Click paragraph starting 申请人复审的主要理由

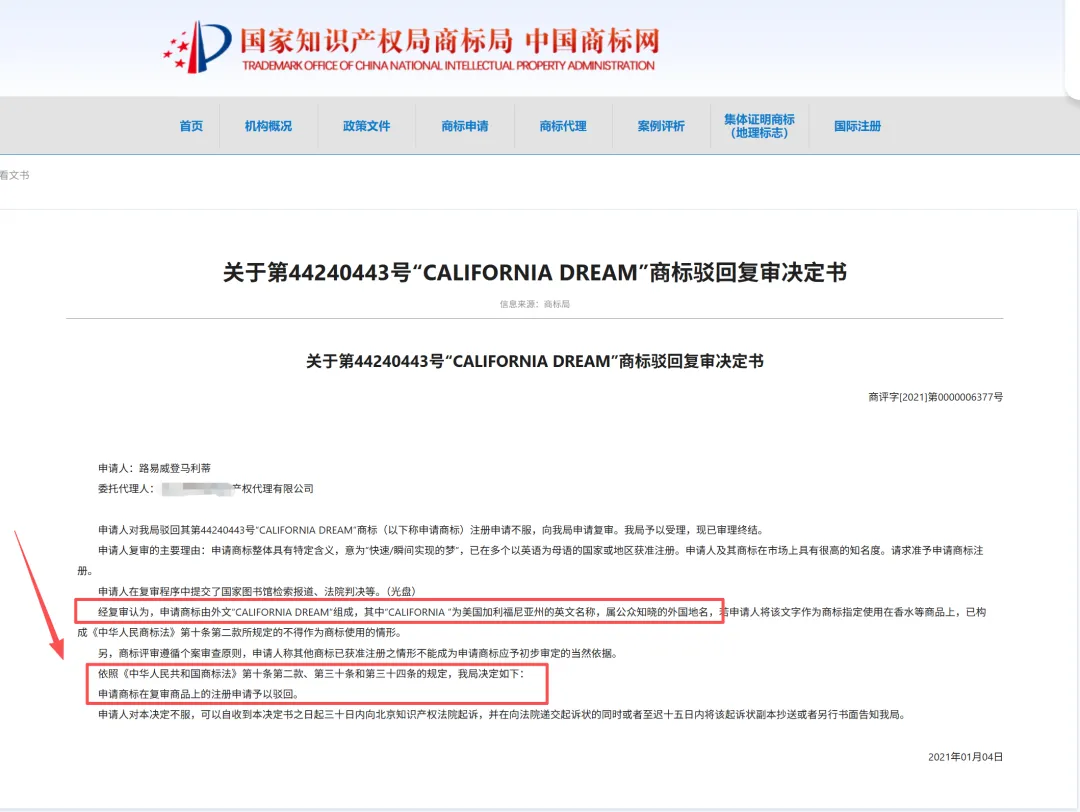[x=530, y=560]
